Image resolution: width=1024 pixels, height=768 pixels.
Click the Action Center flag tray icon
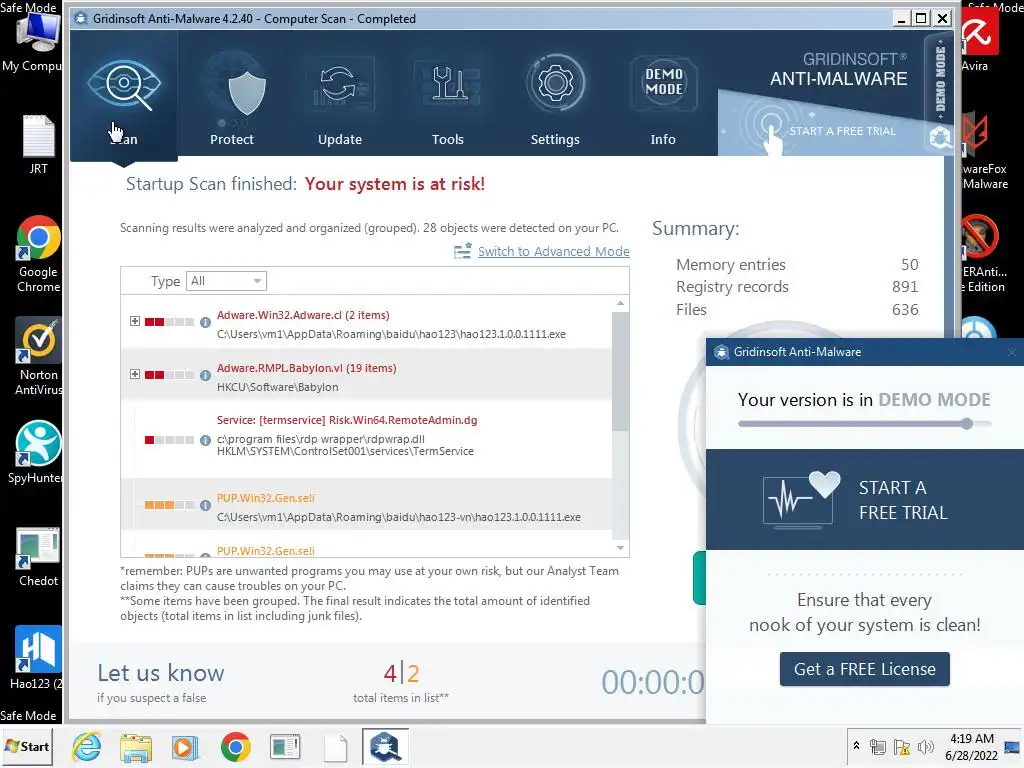[x=902, y=746]
